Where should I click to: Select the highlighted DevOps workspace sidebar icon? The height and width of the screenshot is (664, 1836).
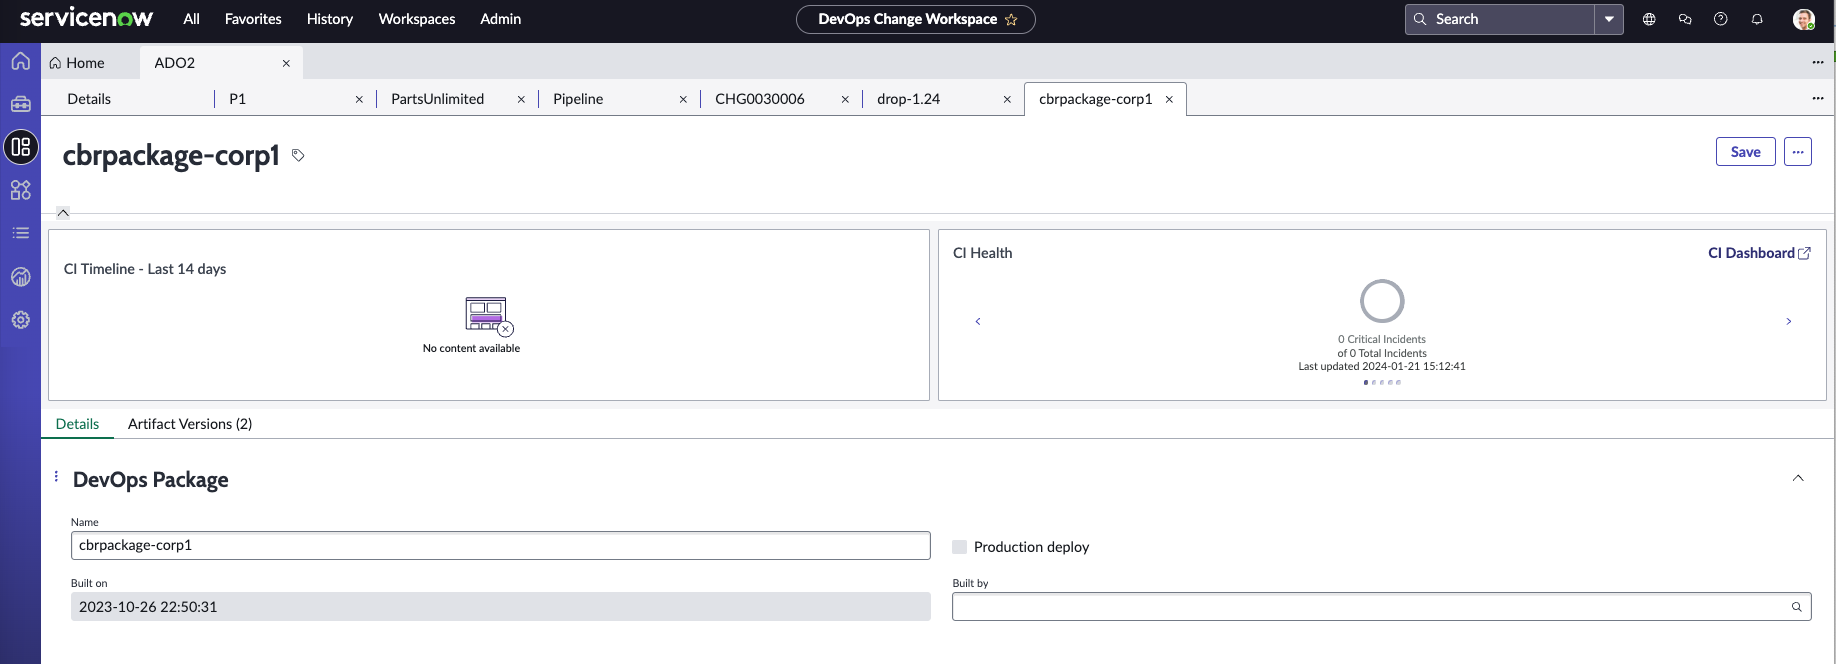tap(21, 147)
